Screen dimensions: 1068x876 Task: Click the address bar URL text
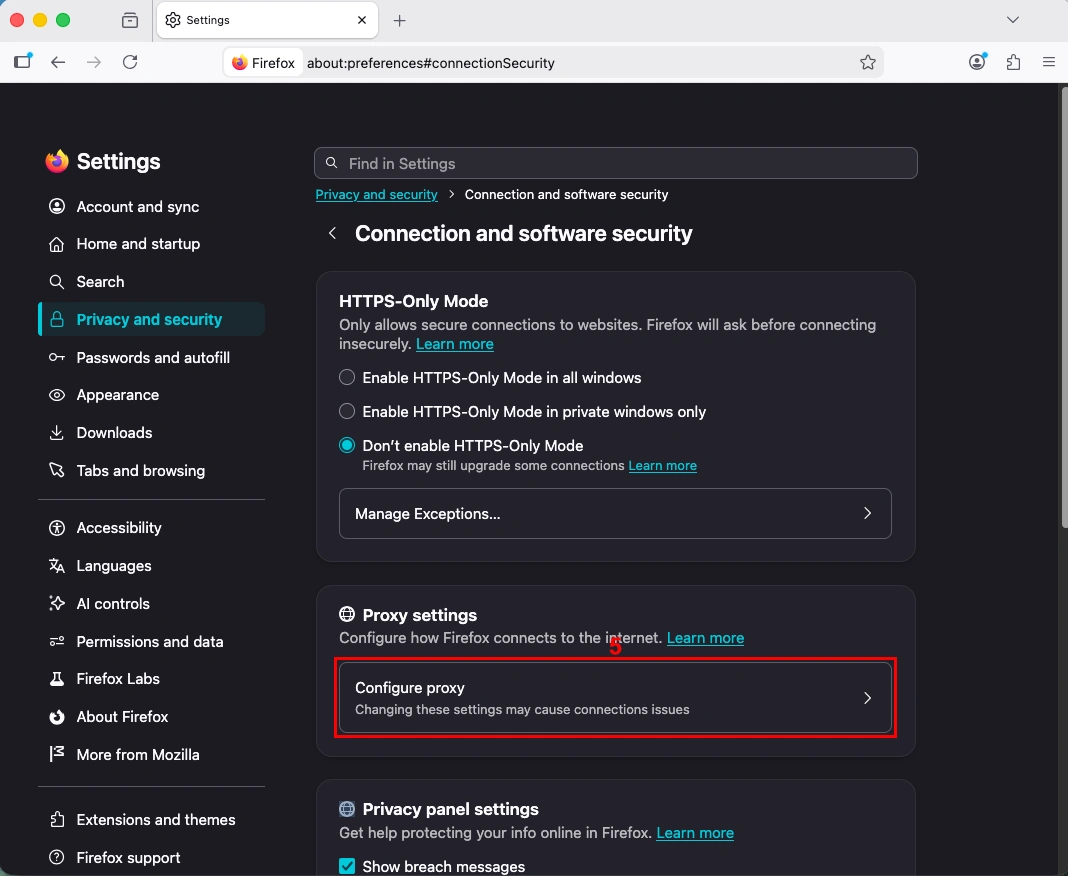(430, 63)
